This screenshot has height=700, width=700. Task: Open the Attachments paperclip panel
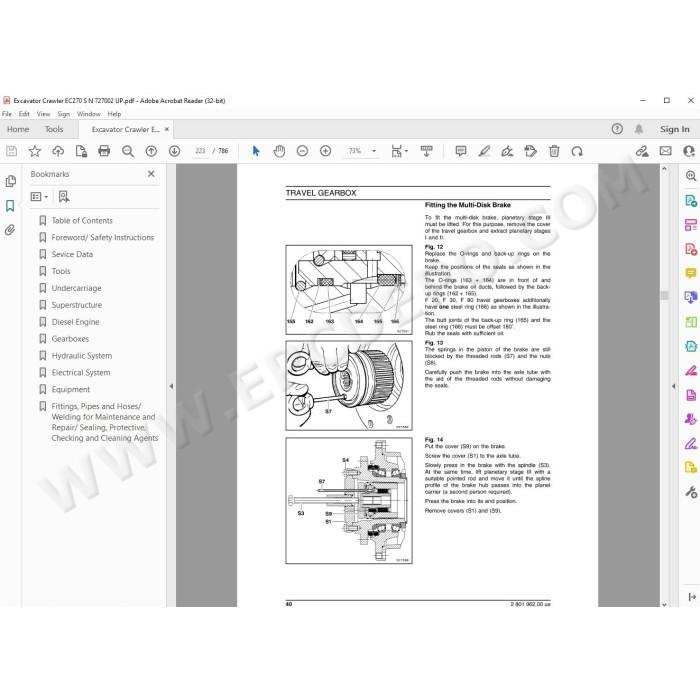[x=10, y=230]
